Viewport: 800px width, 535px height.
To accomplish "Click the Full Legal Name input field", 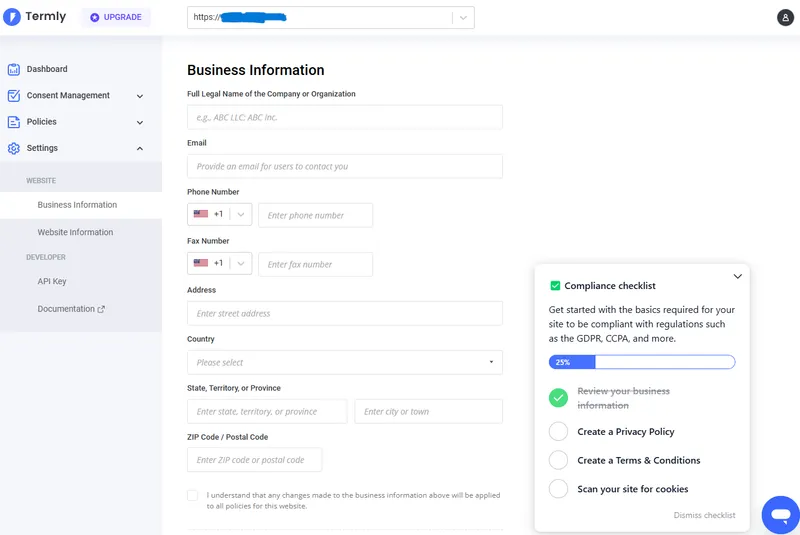I will tap(345, 117).
